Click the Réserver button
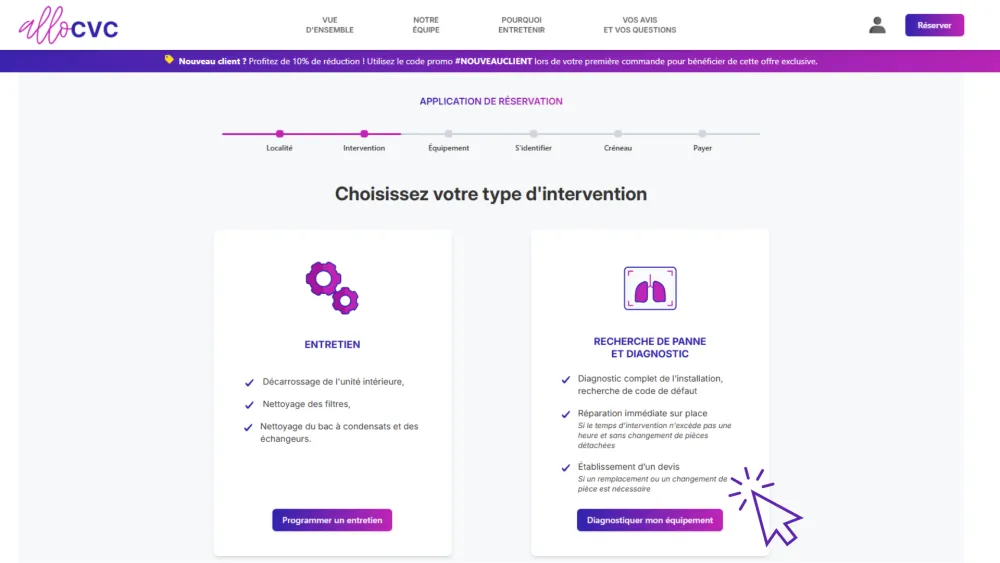1000x563 pixels. pyautogui.click(x=934, y=26)
